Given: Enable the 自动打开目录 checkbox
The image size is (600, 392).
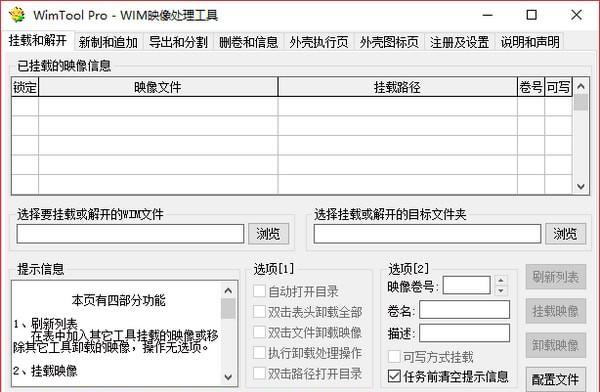Looking at the screenshot, I should 259,291.
